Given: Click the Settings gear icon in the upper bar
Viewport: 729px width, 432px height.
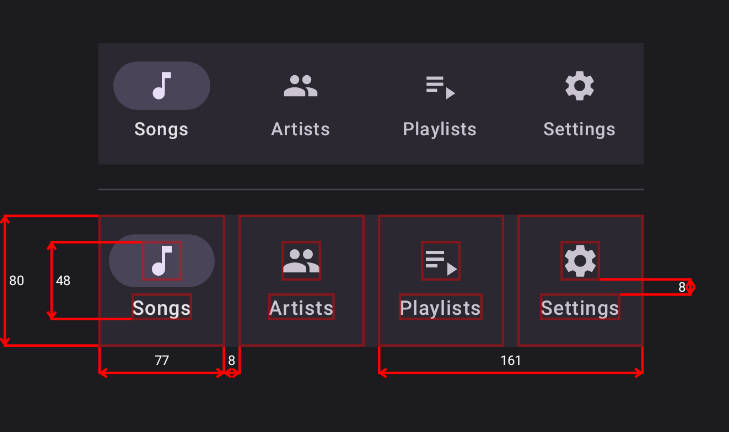Looking at the screenshot, I should tap(579, 86).
